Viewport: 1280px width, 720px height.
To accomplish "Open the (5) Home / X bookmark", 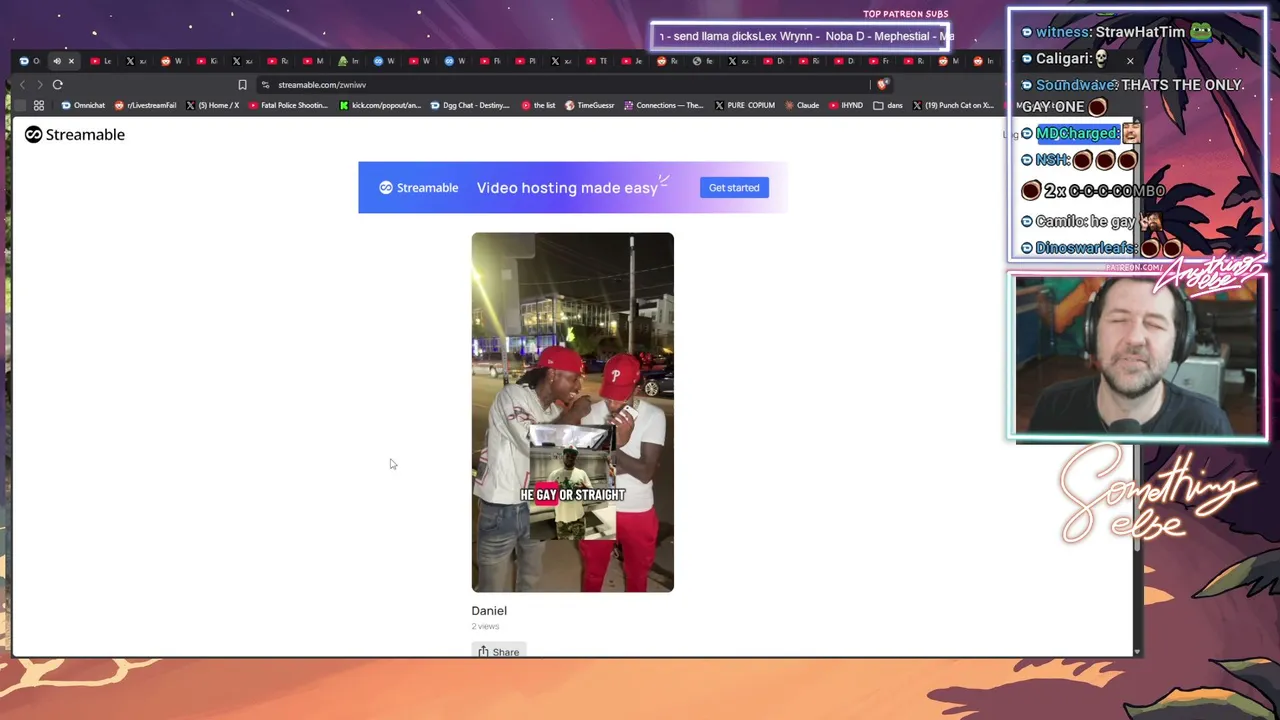I will click(x=213, y=105).
